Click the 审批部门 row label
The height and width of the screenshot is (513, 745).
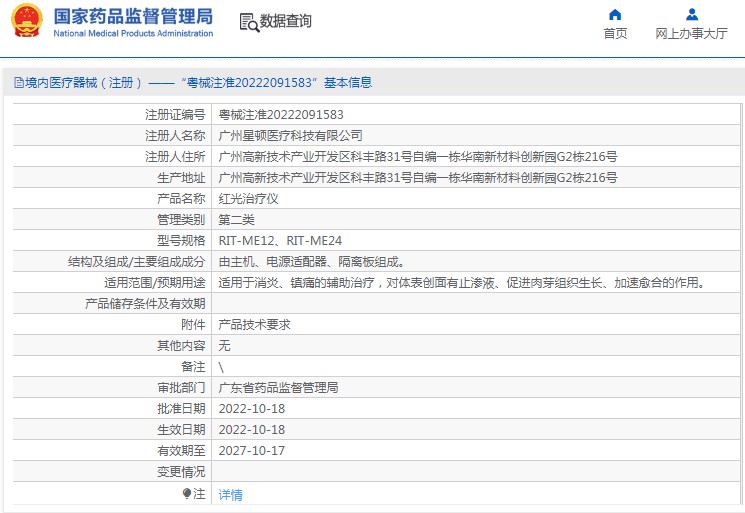[x=181, y=388]
